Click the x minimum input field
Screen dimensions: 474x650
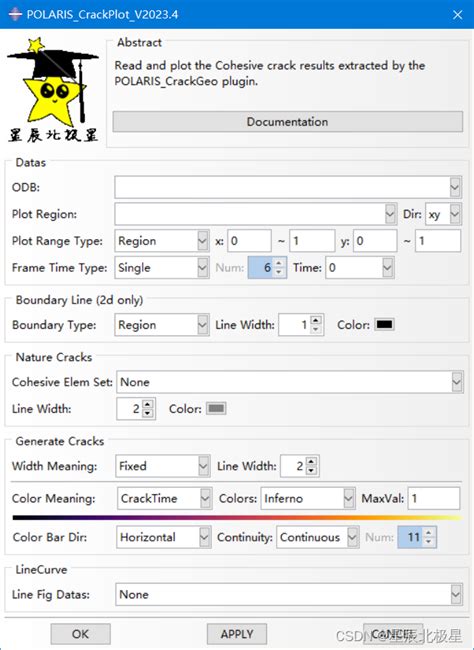(249, 241)
